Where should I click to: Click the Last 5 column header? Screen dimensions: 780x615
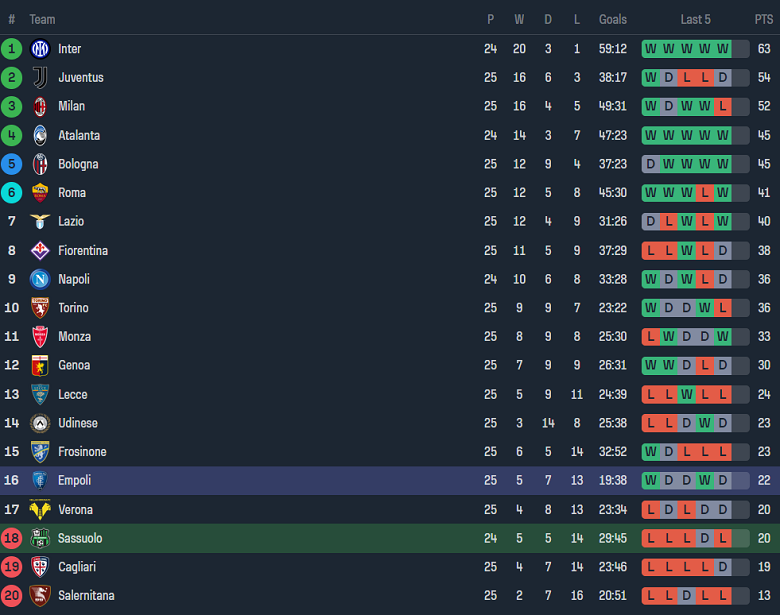(695, 19)
